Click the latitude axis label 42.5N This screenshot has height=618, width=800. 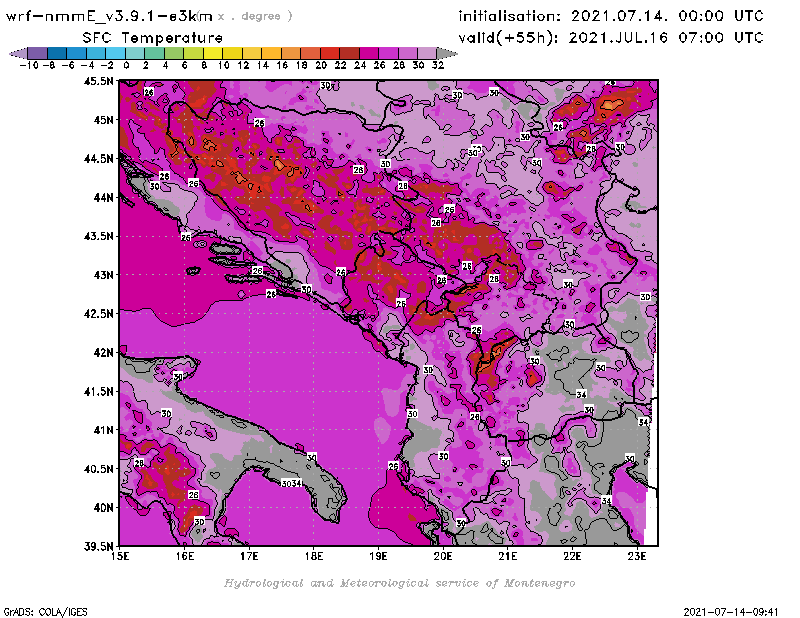coord(98,314)
